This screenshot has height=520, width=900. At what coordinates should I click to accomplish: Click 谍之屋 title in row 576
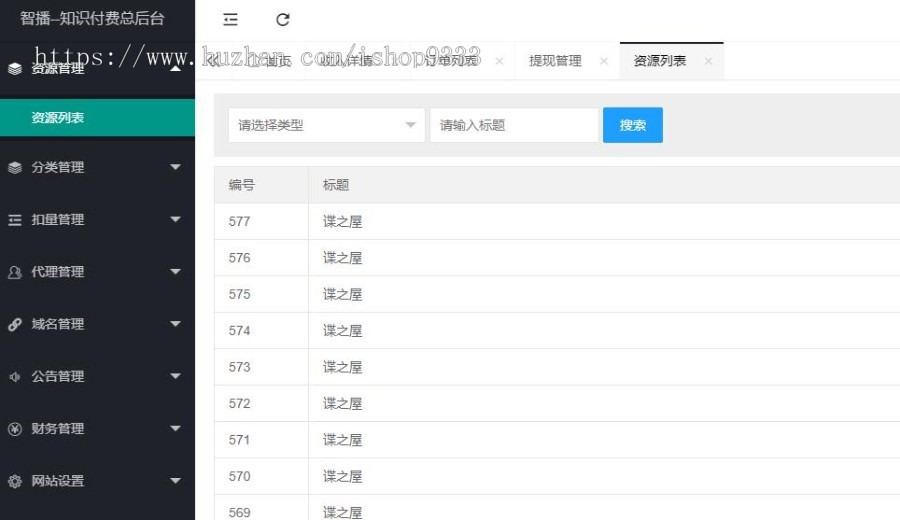click(343, 258)
